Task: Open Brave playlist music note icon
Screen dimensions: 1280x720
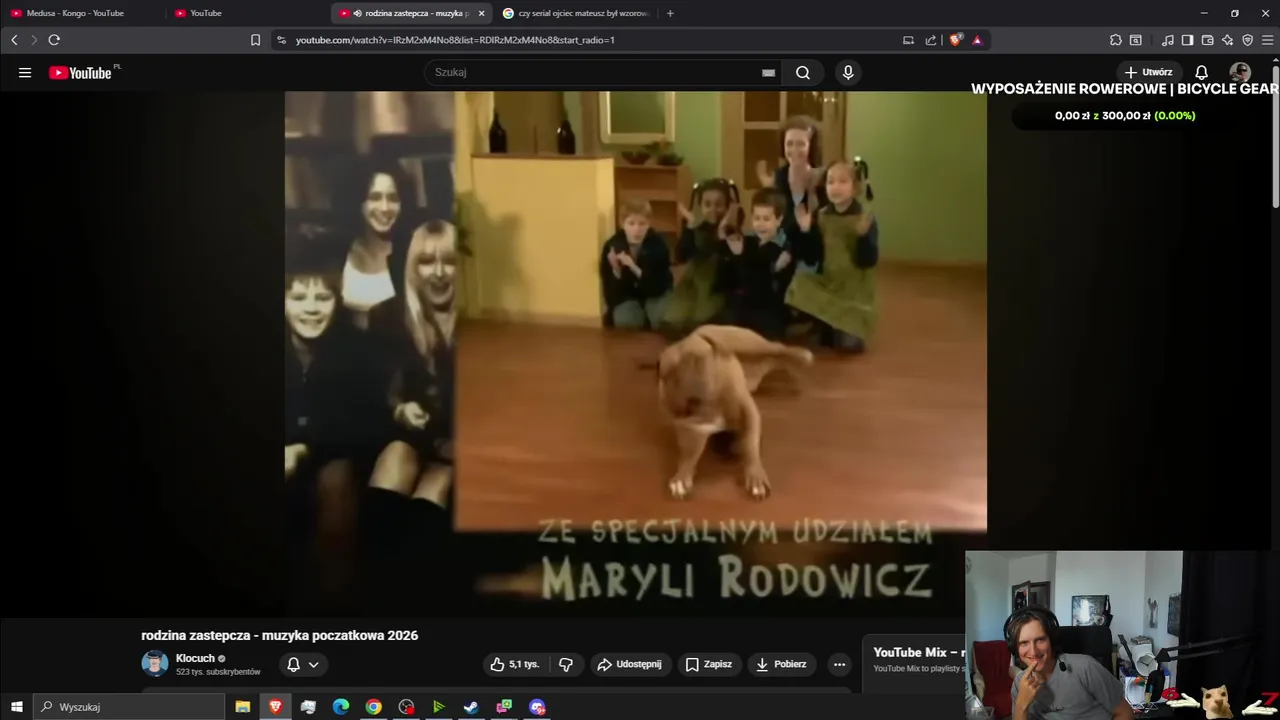Action: [x=1168, y=40]
